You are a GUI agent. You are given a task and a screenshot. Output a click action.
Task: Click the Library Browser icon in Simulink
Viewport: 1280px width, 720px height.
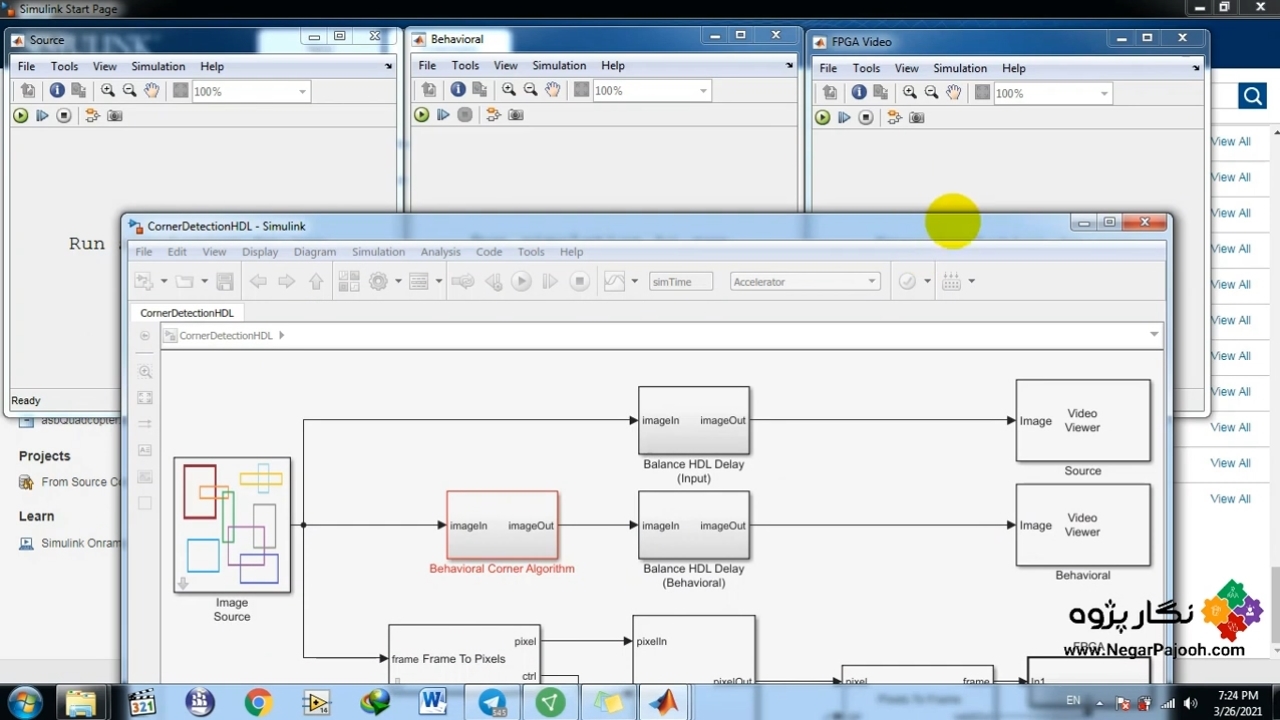348,282
